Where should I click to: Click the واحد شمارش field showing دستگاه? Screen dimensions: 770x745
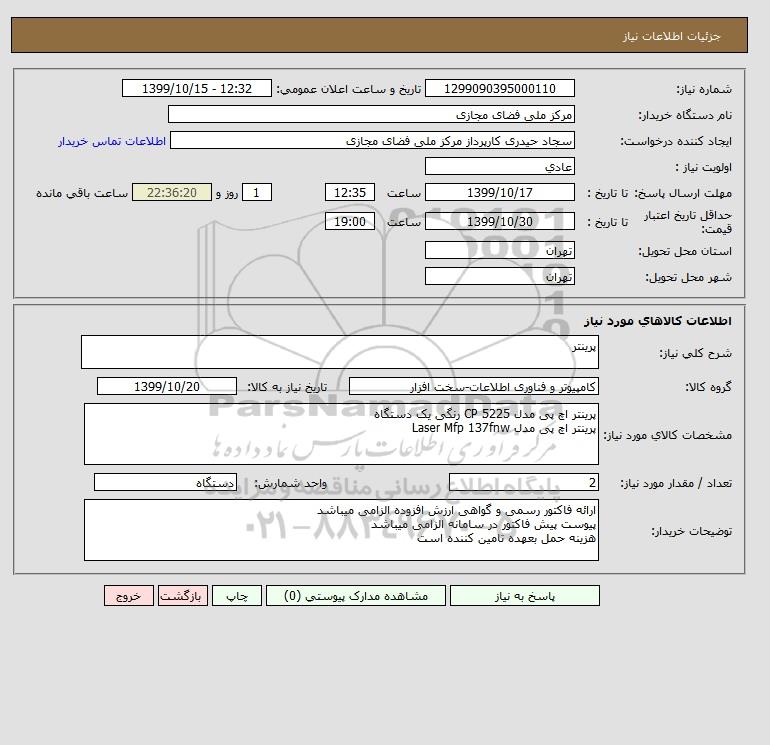[165, 482]
